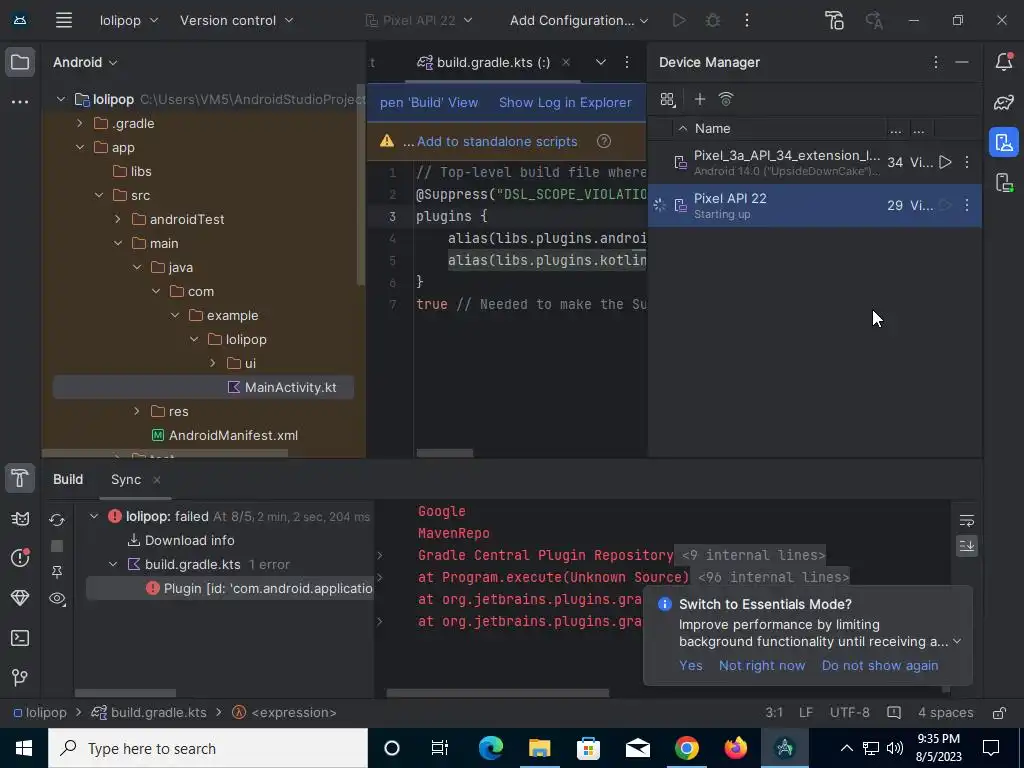Click Do not show again link
Viewport: 1024px width, 768px height.
pyautogui.click(x=880, y=665)
